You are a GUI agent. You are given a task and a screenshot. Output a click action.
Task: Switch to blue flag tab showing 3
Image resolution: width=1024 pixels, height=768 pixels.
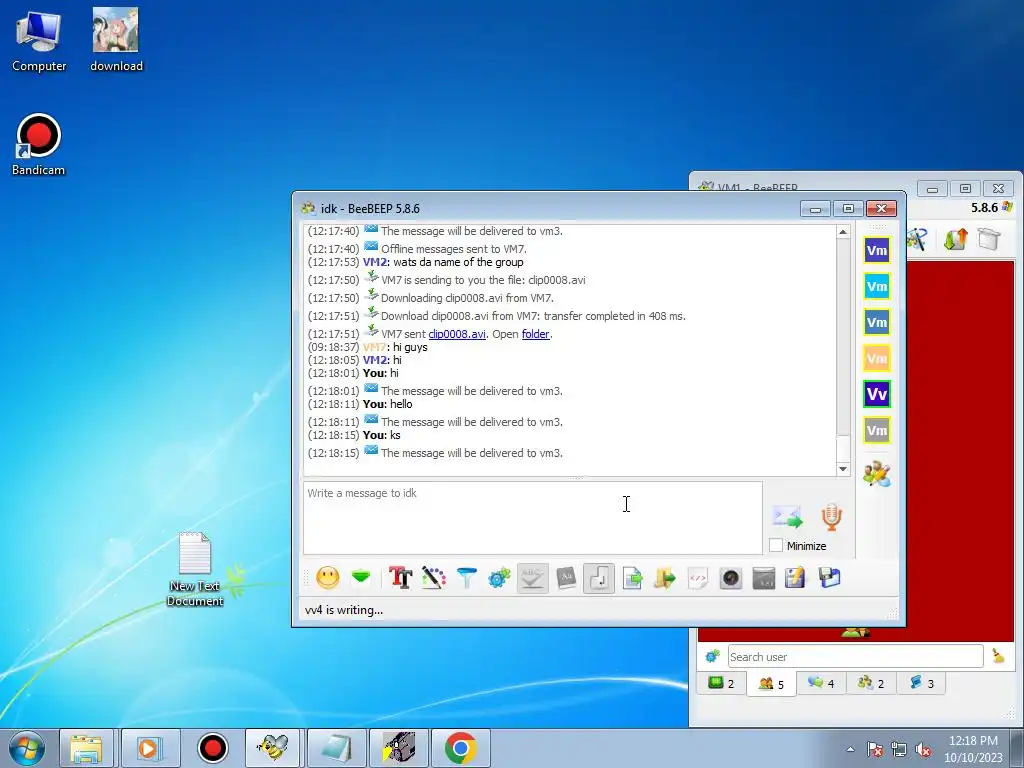click(x=921, y=683)
